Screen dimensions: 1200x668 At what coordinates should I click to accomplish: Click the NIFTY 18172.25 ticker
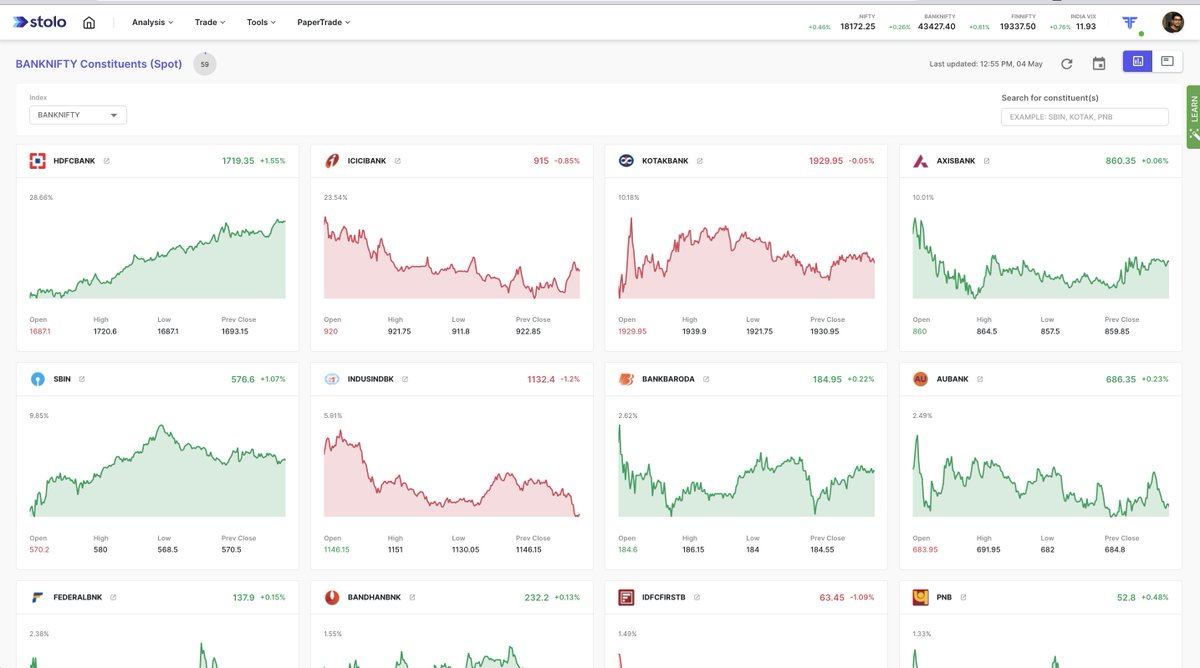(x=842, y=22)
